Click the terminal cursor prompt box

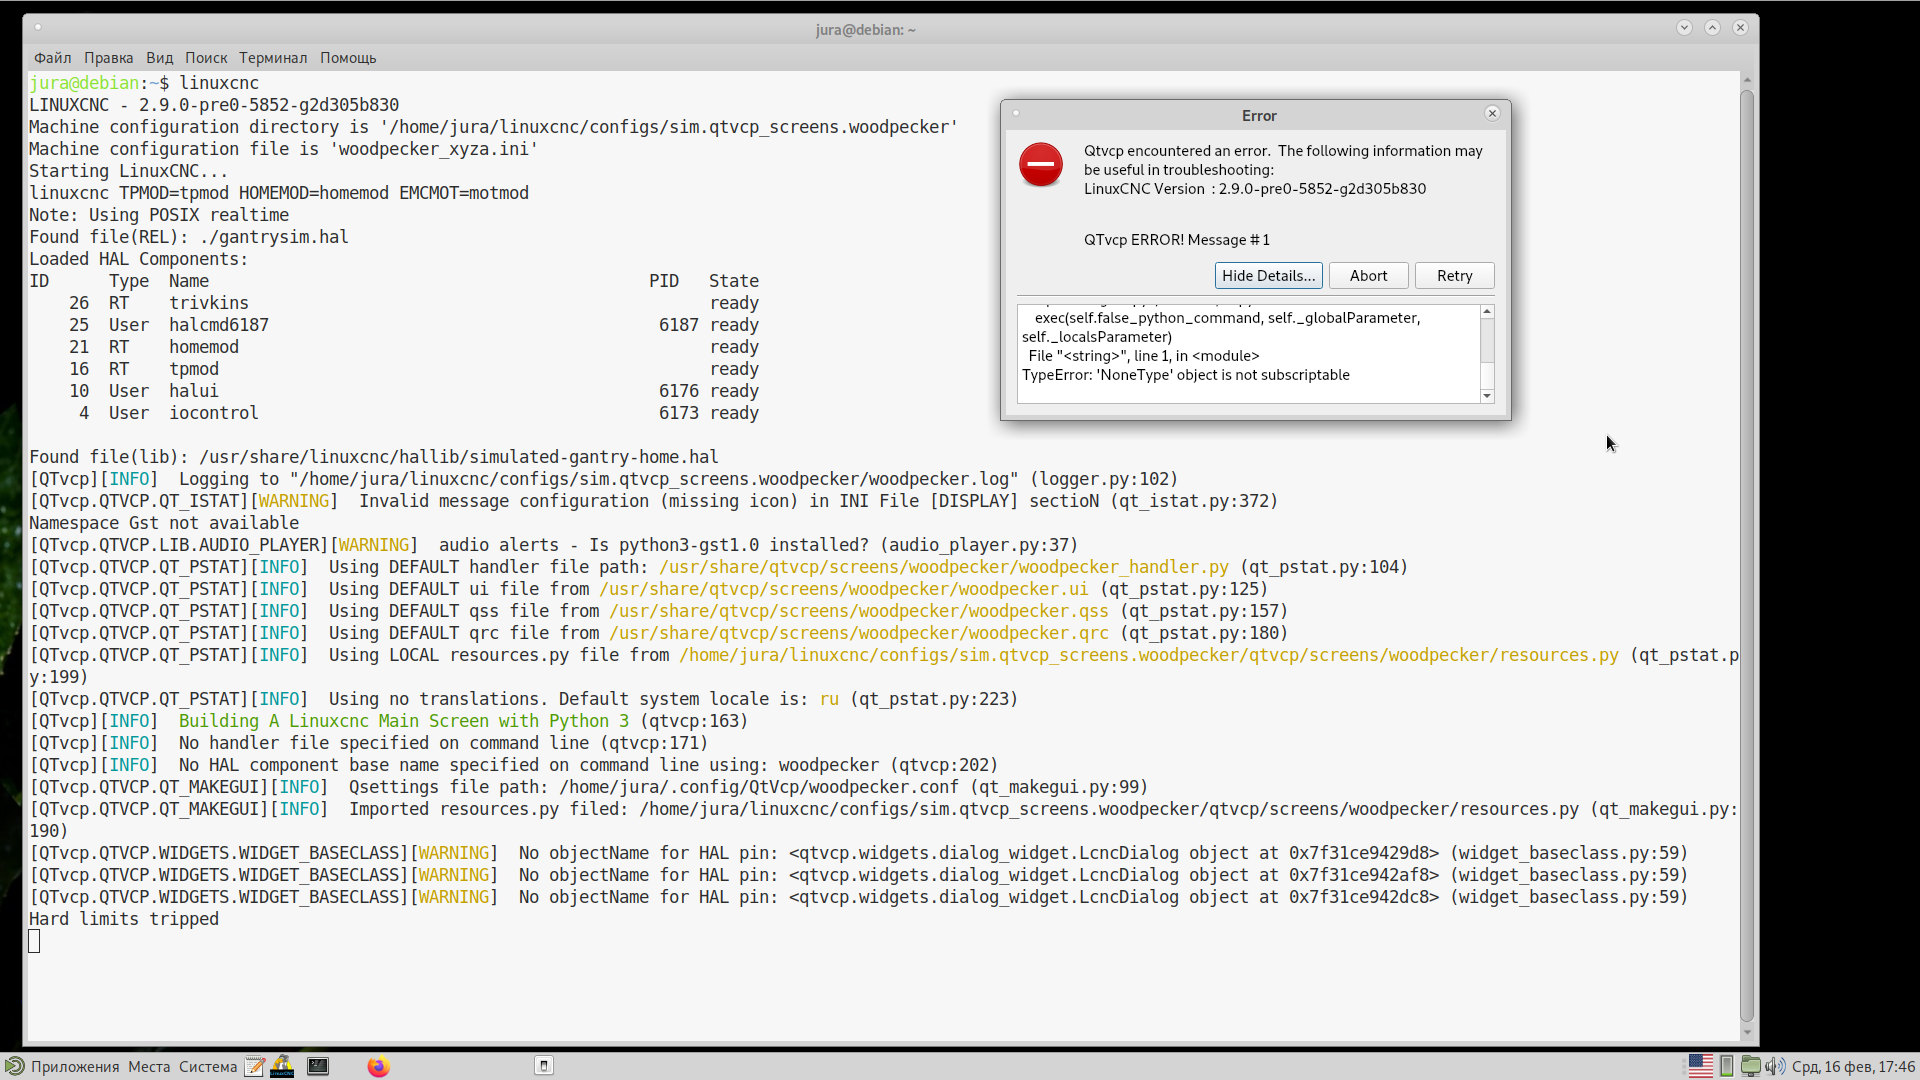[x=34, y=941]
